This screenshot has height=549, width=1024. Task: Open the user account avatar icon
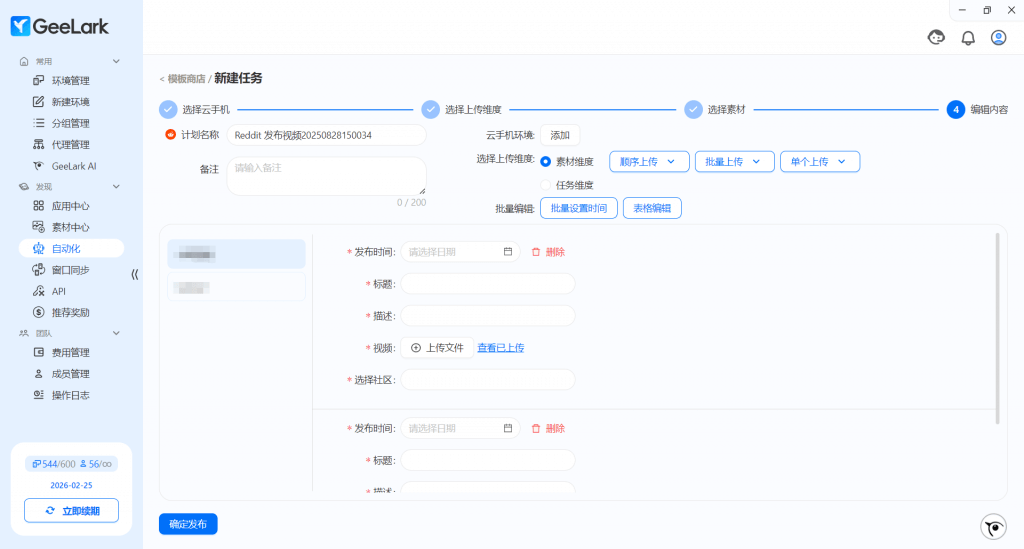click(x=998, y=38)
